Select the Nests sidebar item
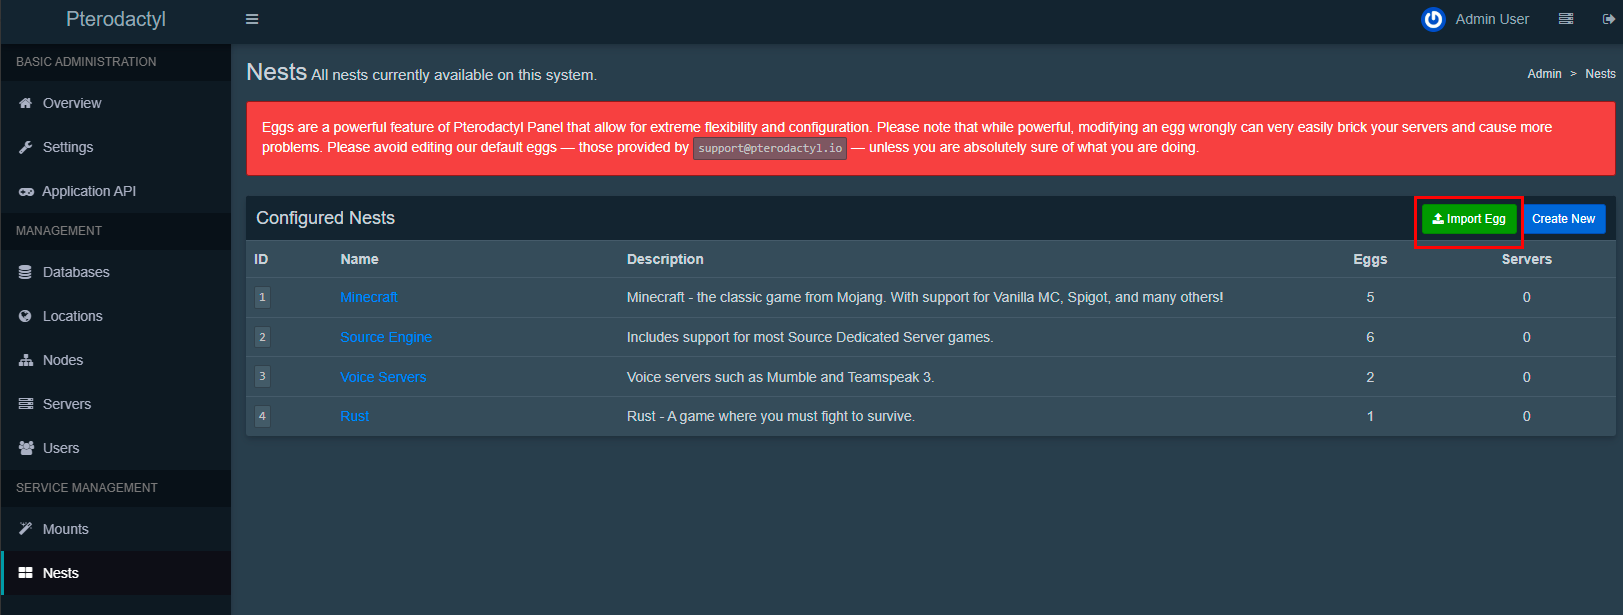This screenshot has height=615, width=1623. click(x=60, y=573)
